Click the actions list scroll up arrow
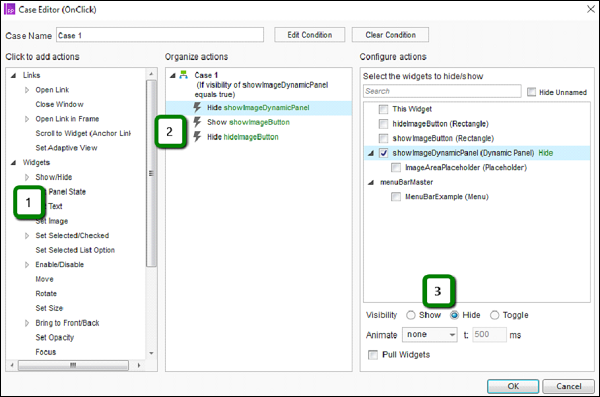The height and width of the screenshot is (397, 600). pos(152,74)
